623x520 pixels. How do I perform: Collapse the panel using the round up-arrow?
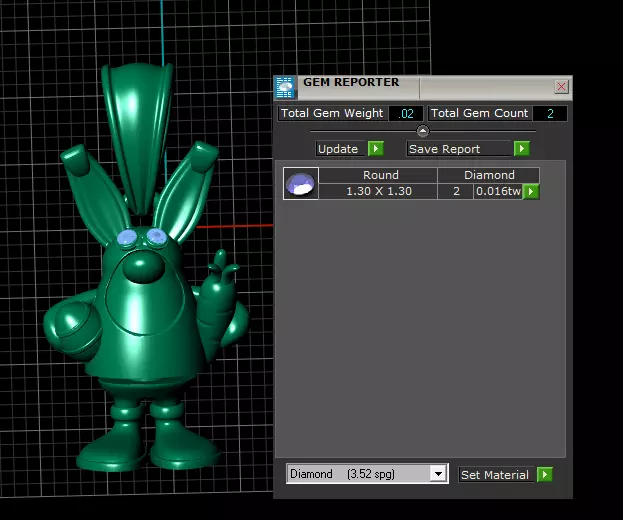coord(423,131)
